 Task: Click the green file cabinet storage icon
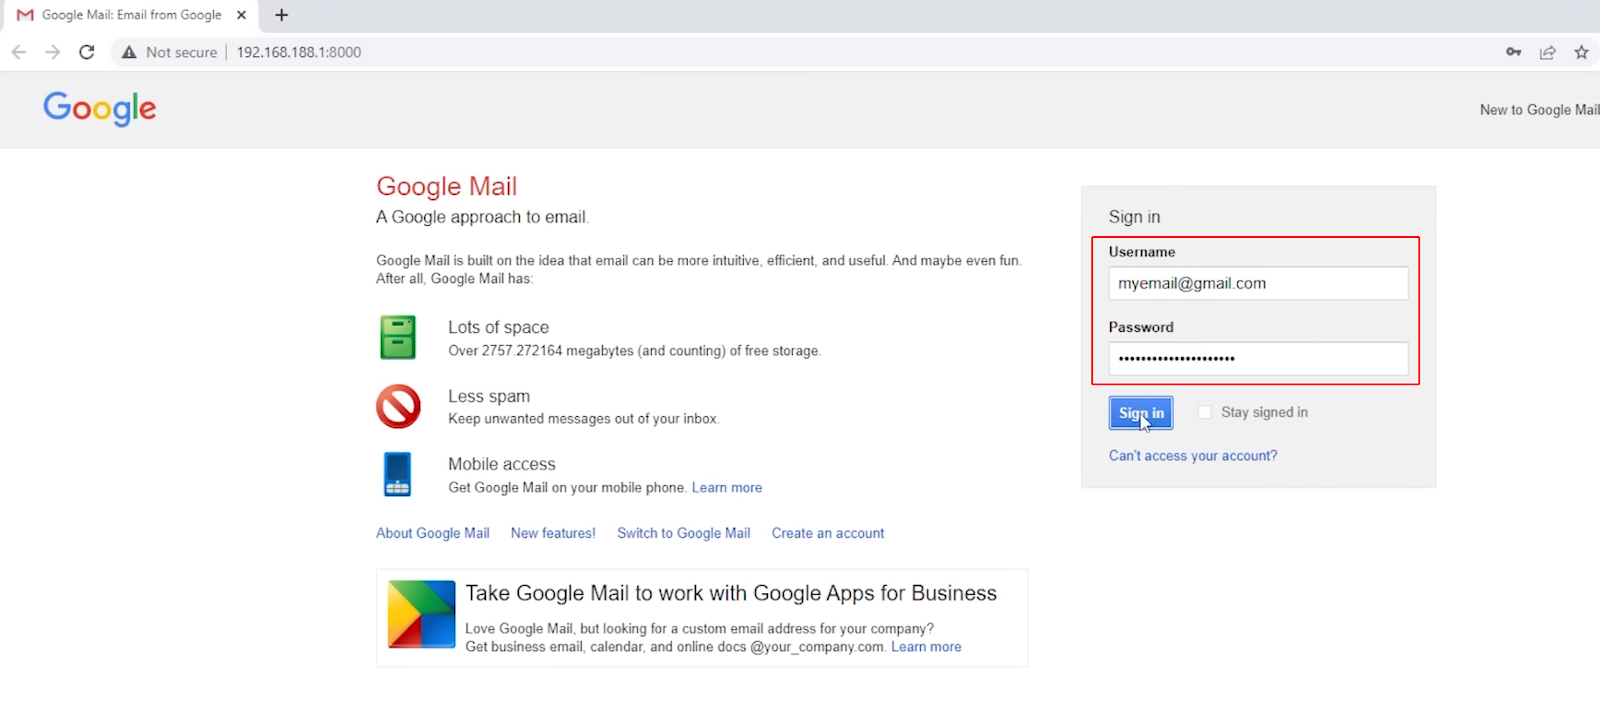[x=398, y=337]
